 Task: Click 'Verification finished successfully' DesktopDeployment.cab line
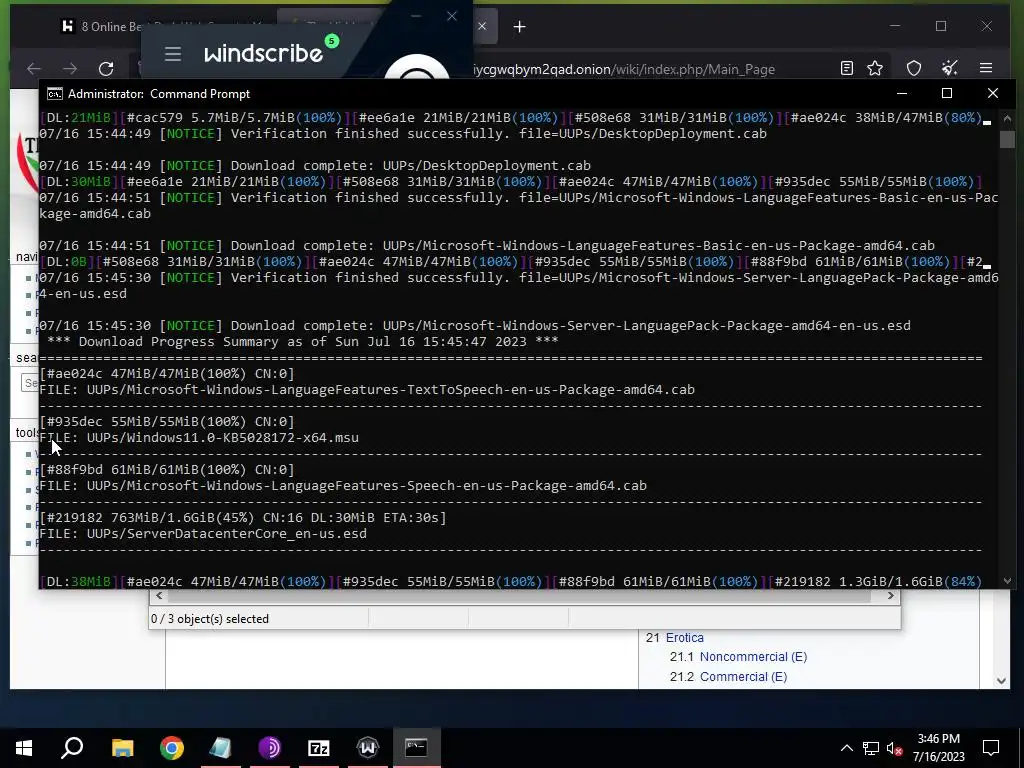[x=403, y=133]
